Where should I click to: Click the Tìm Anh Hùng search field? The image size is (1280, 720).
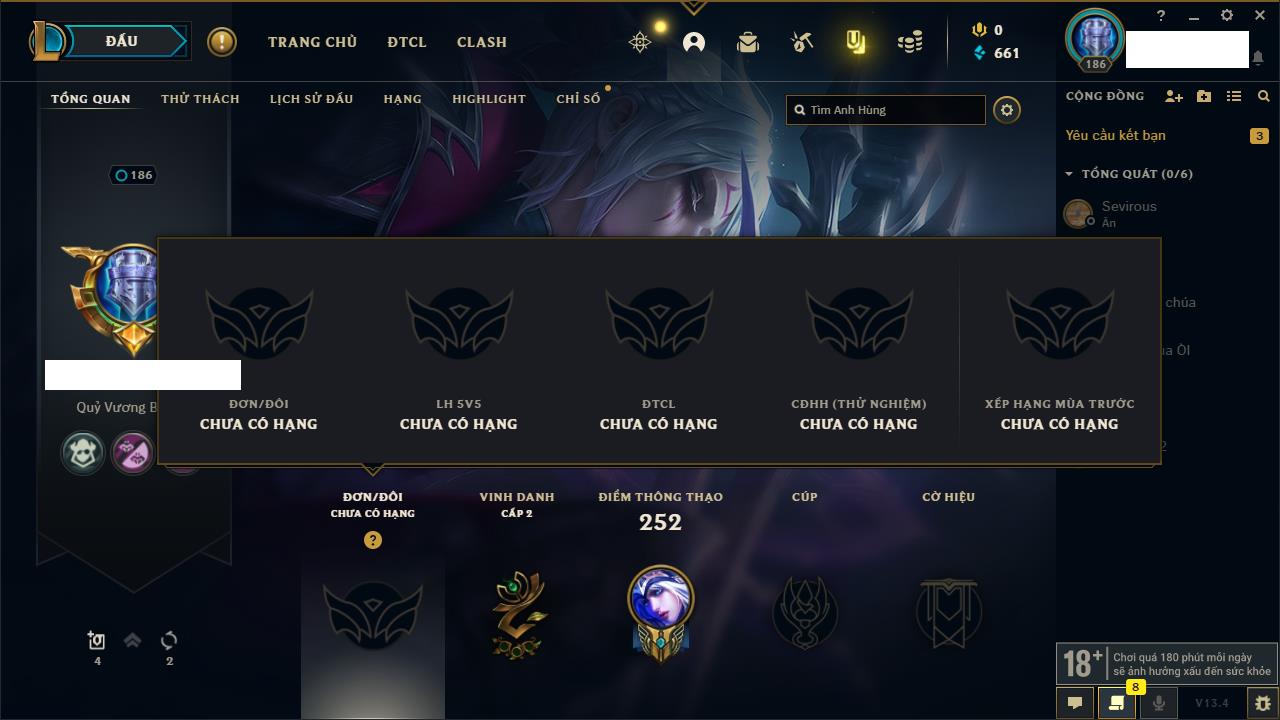pyautogui.click(x=886, y=110)
